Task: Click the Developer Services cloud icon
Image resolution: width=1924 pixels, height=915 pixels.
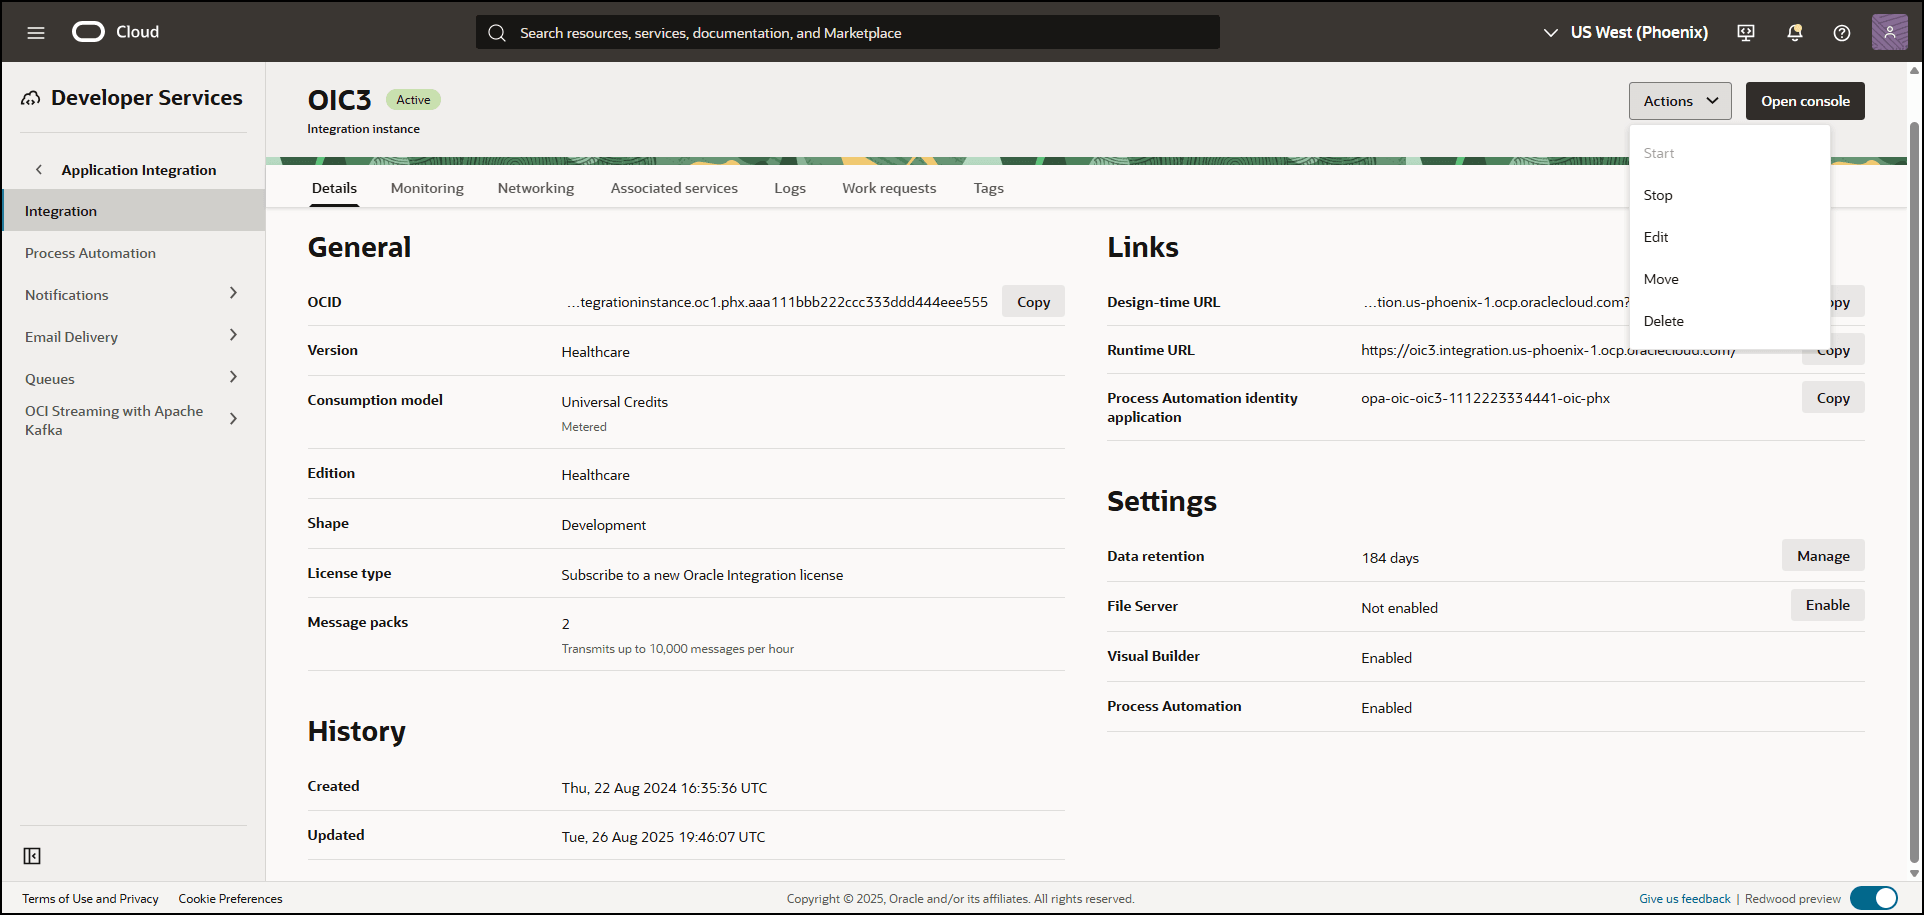Action: [x=31, y=96]
